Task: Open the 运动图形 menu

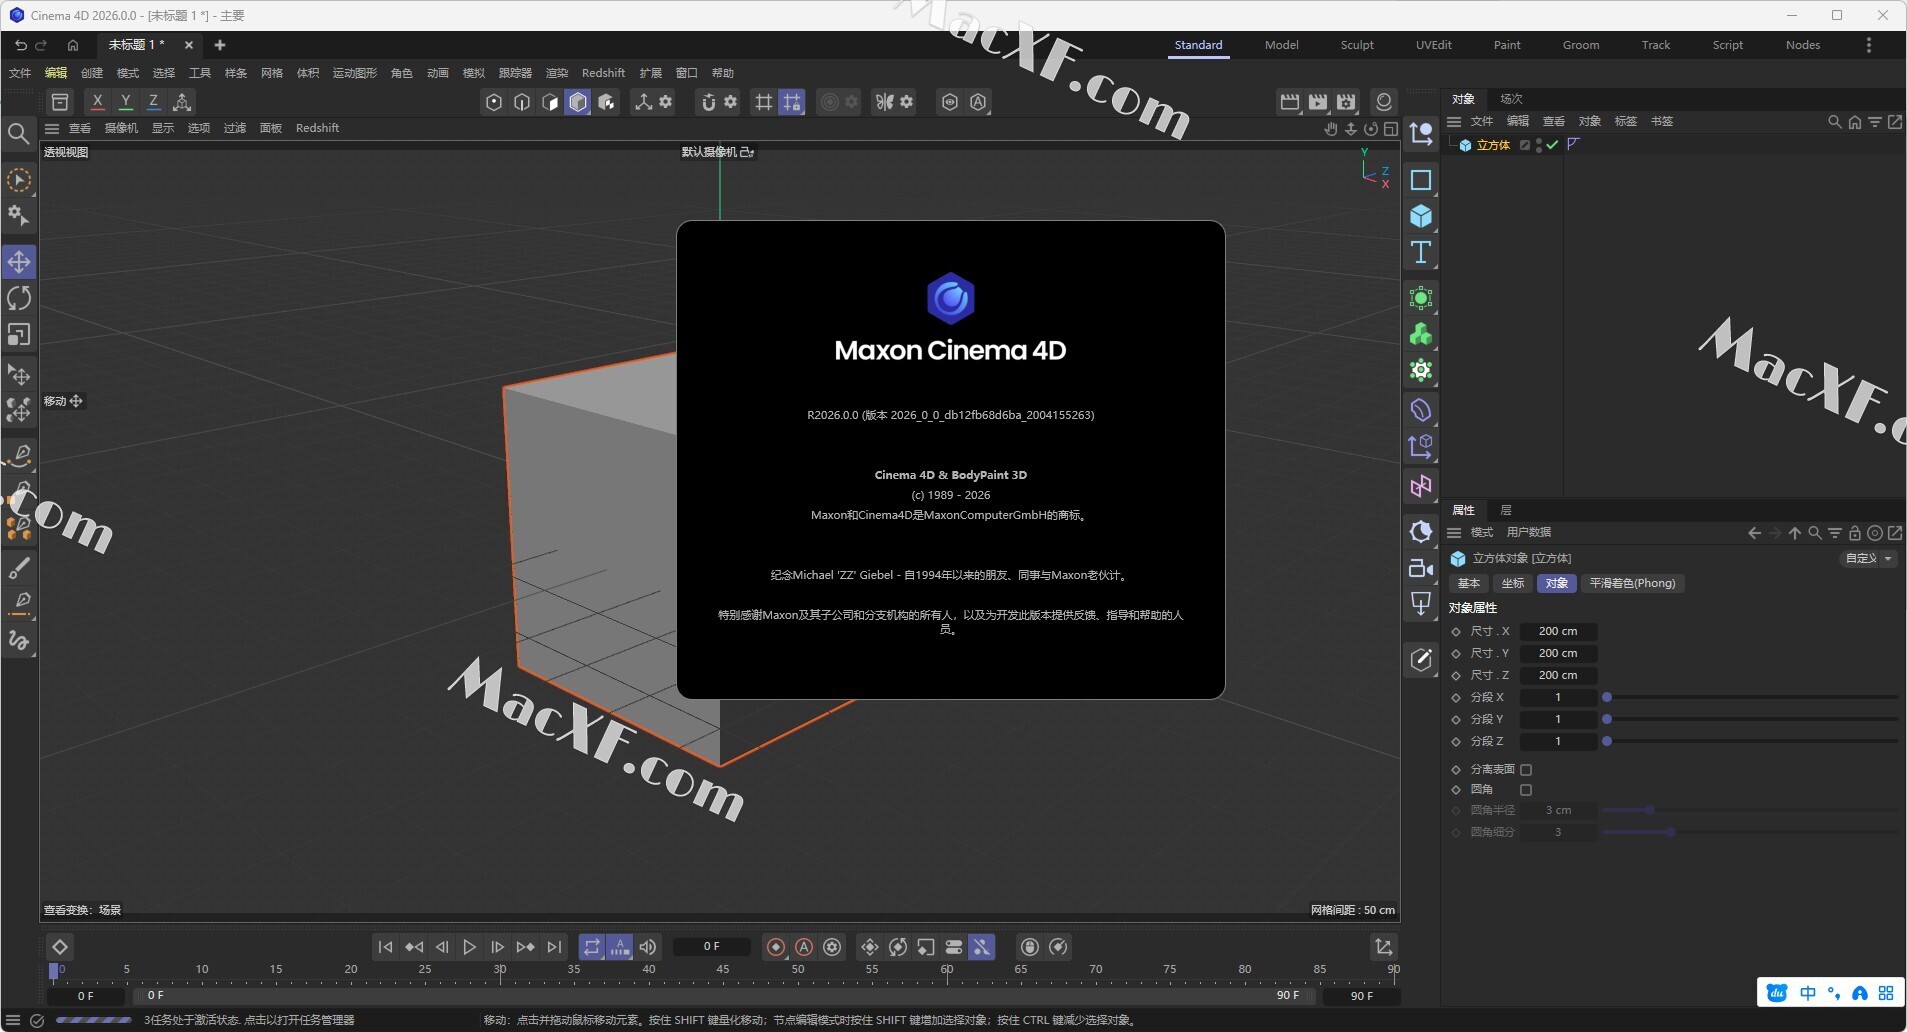Action: pyautogui.click(x=354, y=73)
